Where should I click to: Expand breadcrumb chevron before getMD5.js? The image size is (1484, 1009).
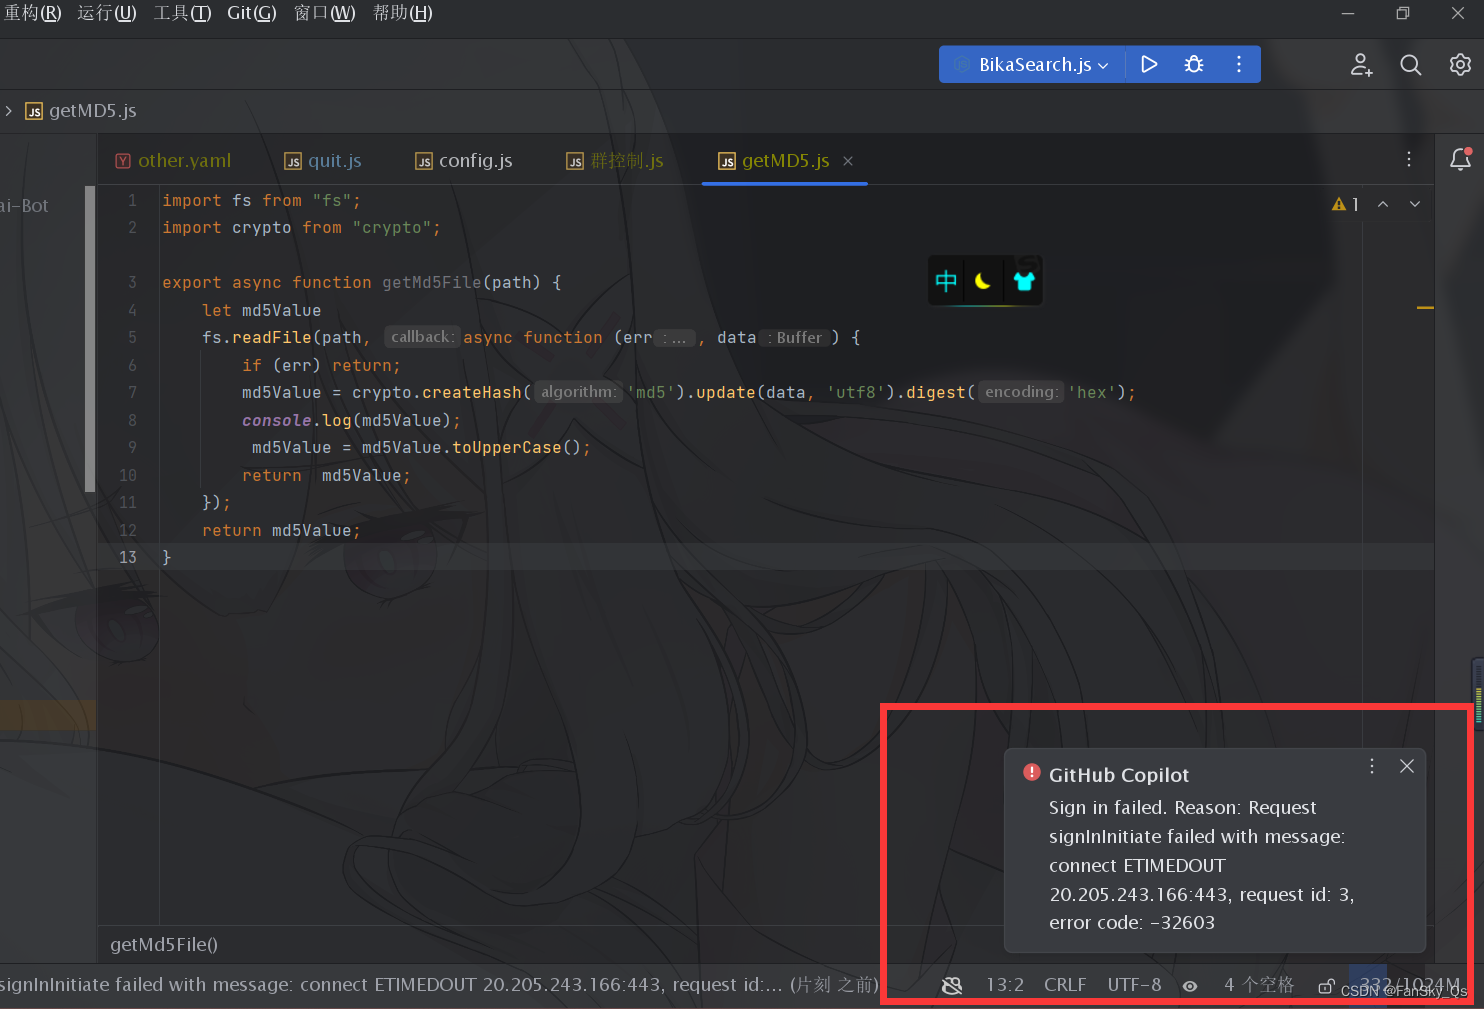8,111
